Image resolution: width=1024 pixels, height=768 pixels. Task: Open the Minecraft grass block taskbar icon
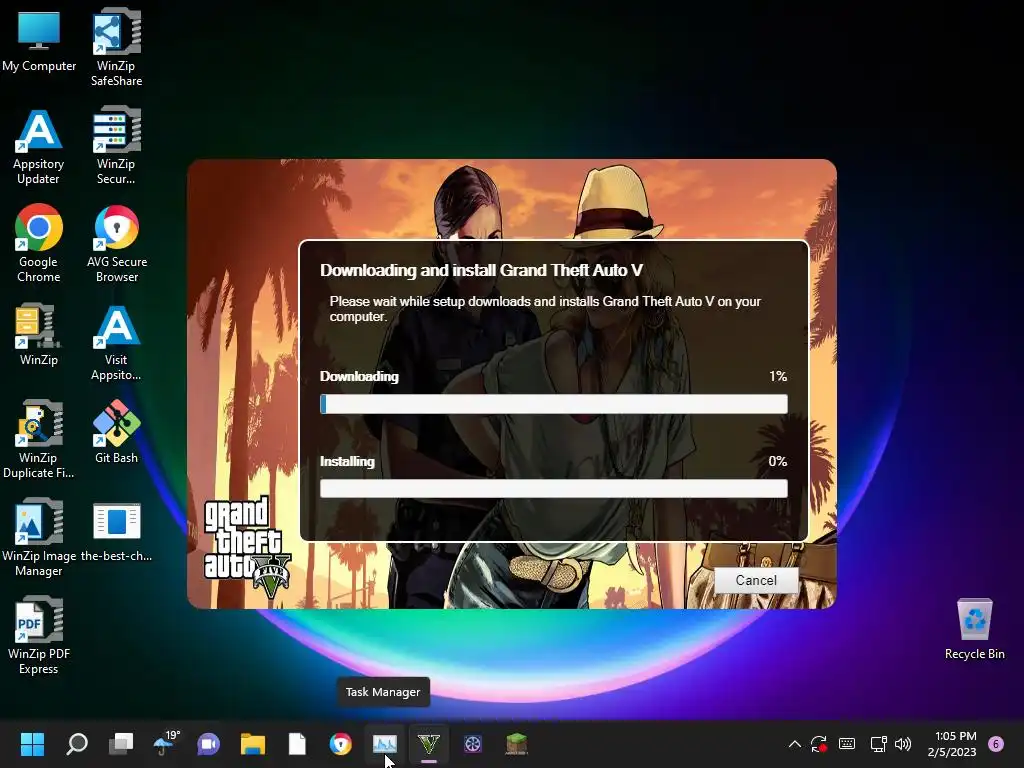517,744
